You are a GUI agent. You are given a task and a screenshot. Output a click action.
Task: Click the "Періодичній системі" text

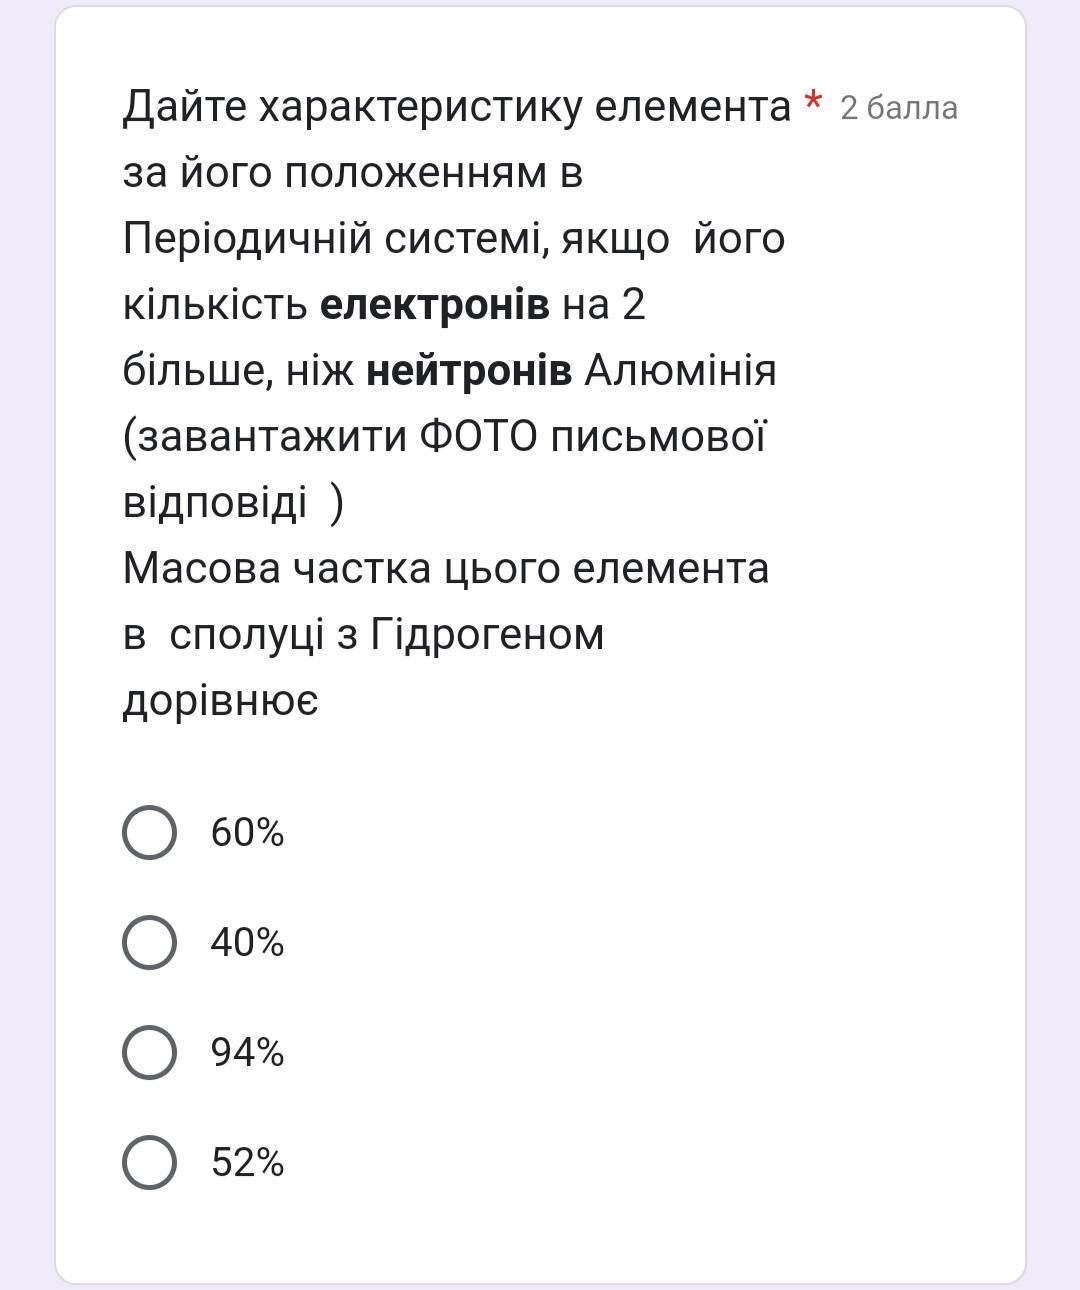334,239
